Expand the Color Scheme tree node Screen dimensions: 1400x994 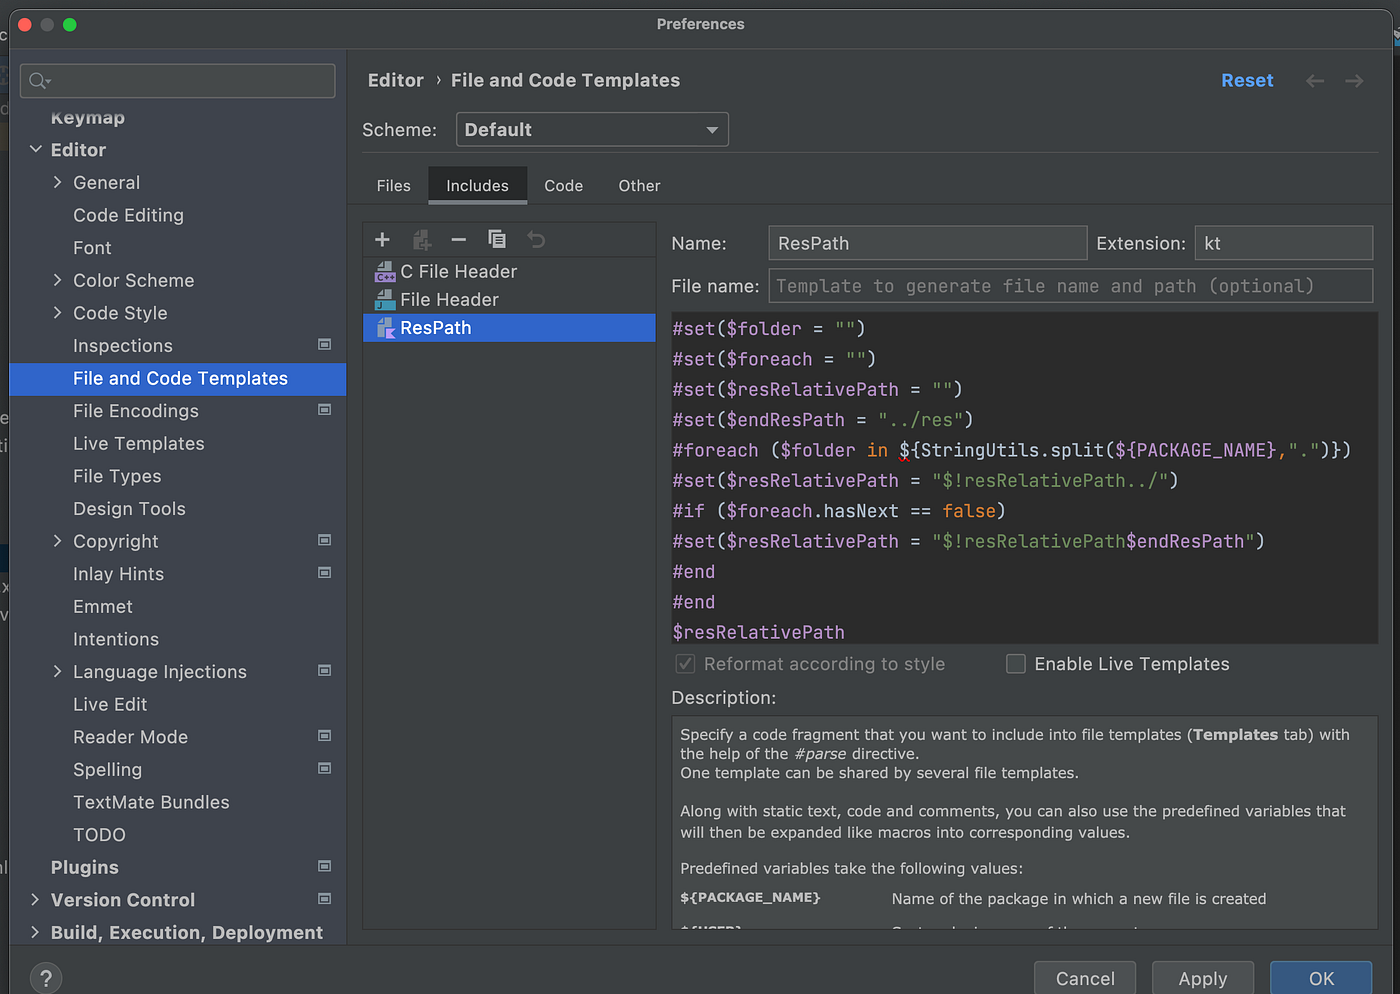pyautogui.click(x=58, y=280)
